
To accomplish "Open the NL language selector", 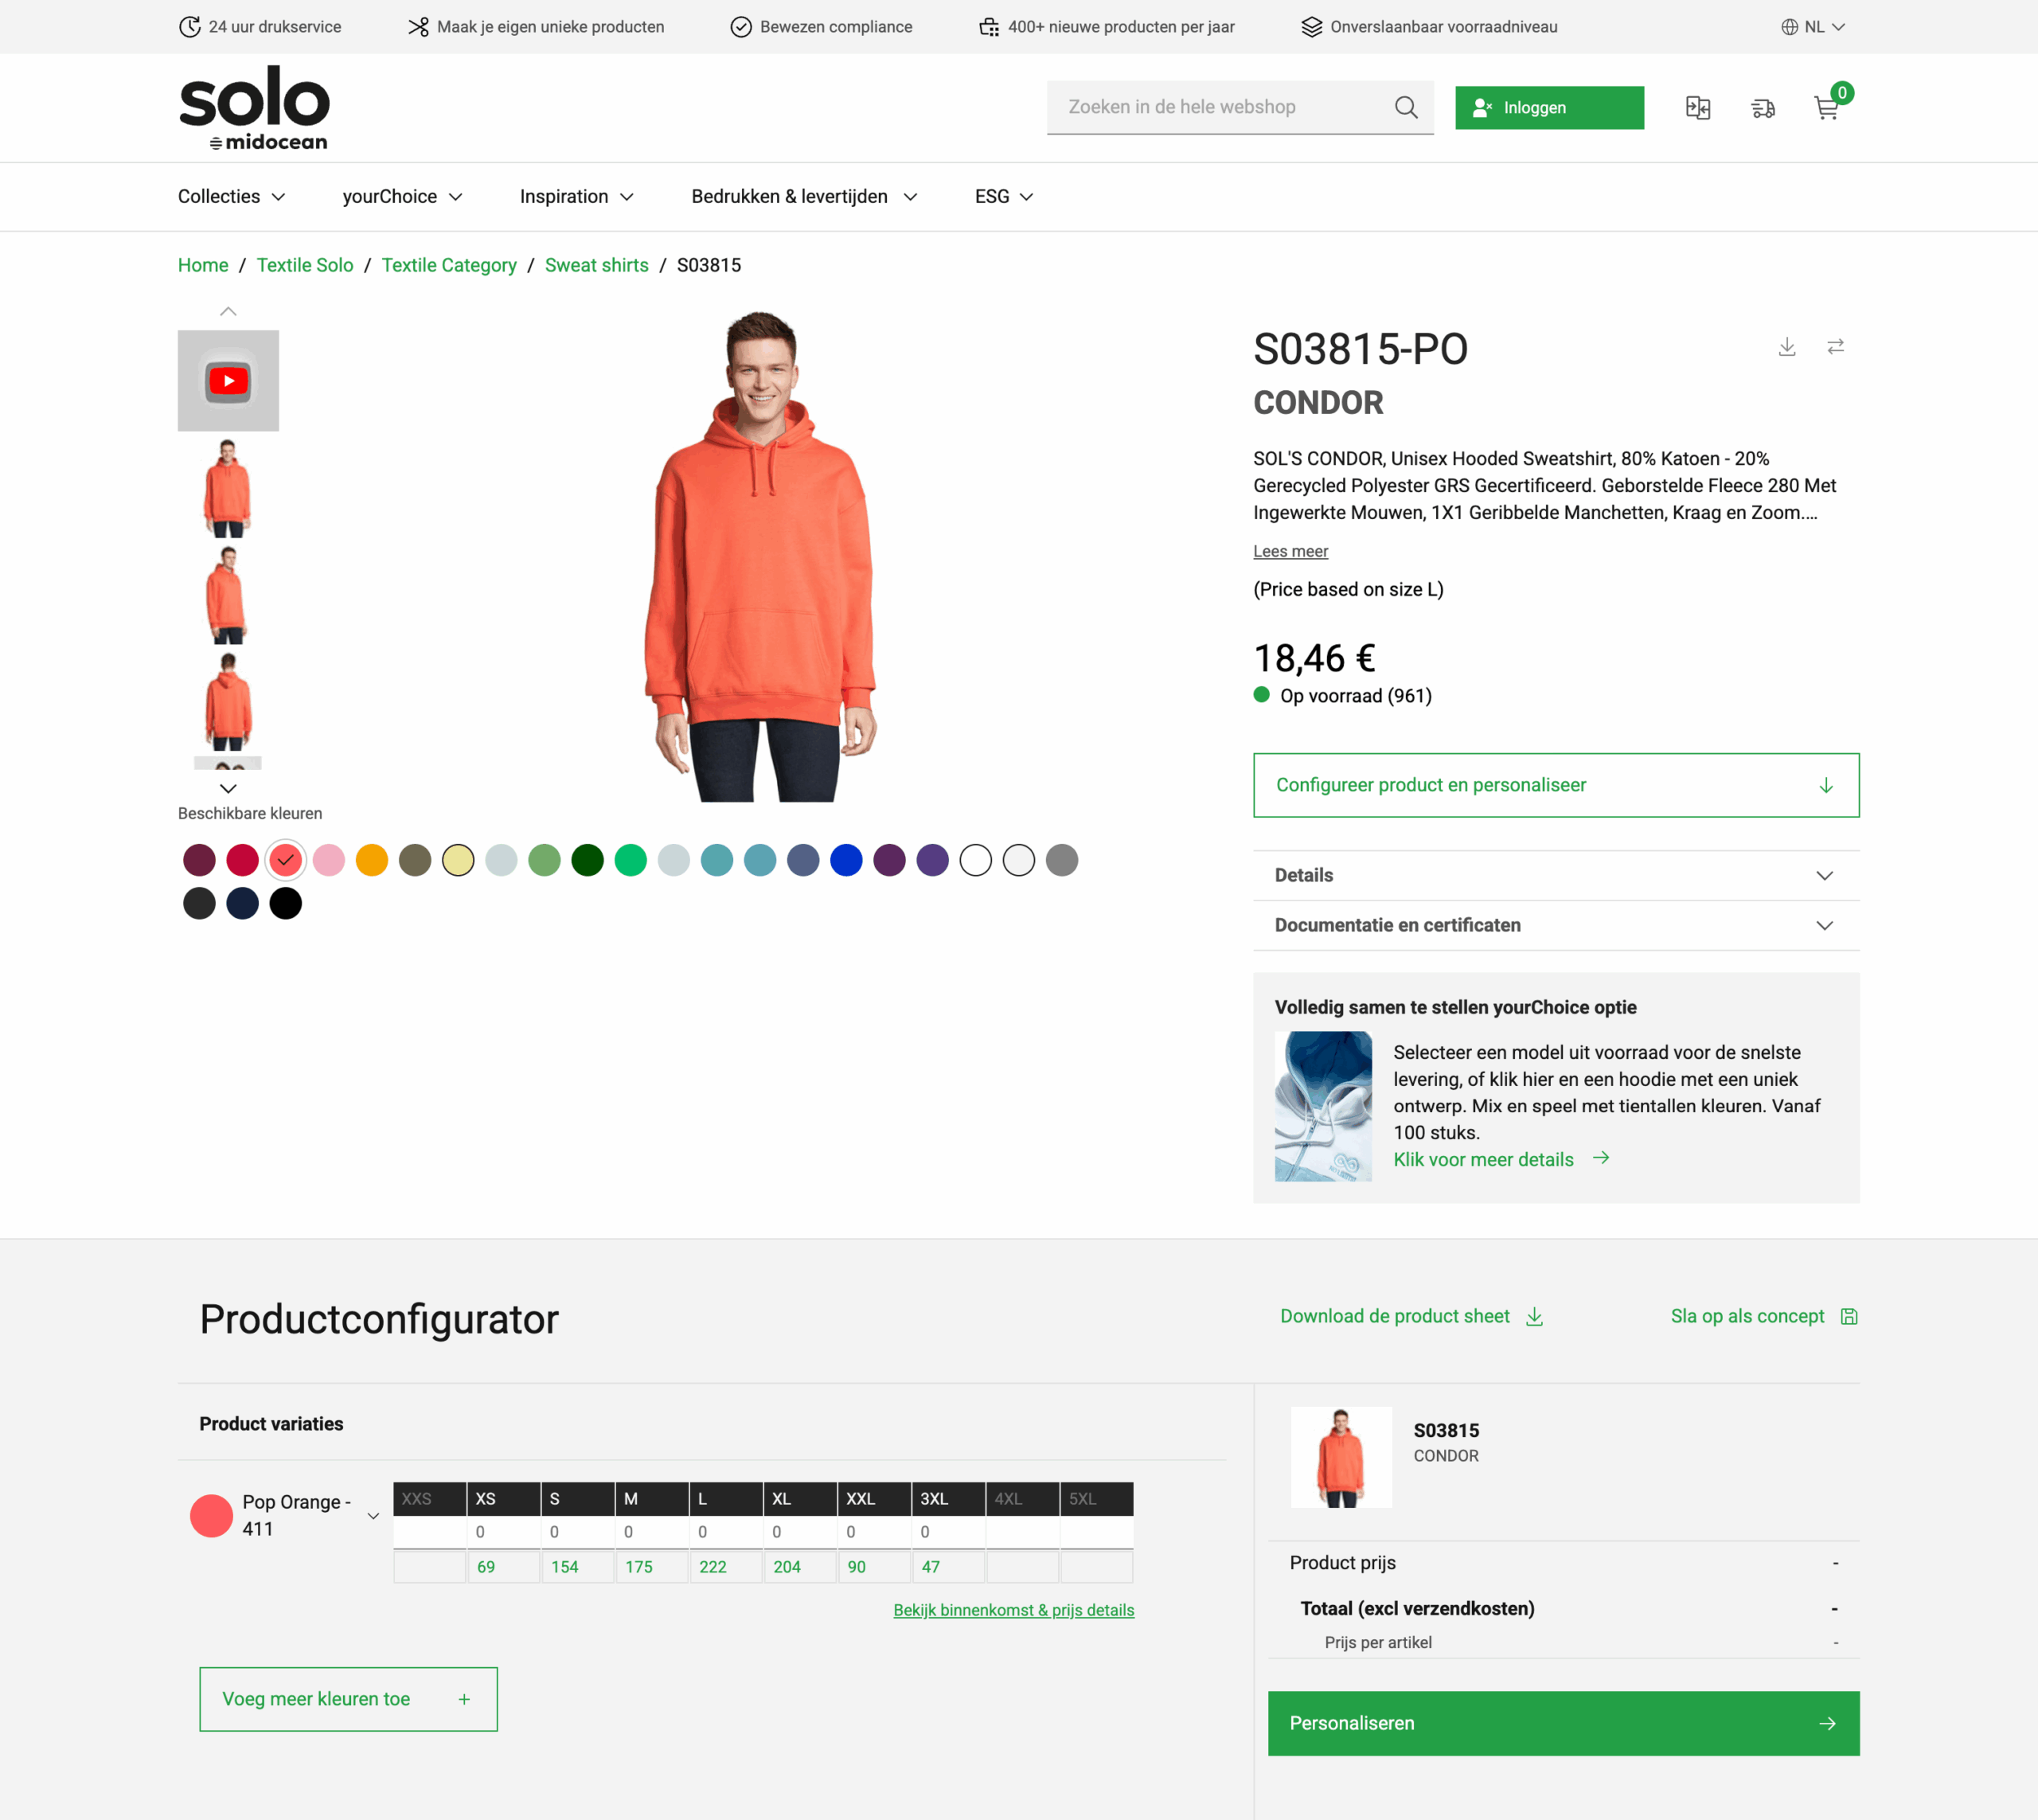I will point(1812,27).
